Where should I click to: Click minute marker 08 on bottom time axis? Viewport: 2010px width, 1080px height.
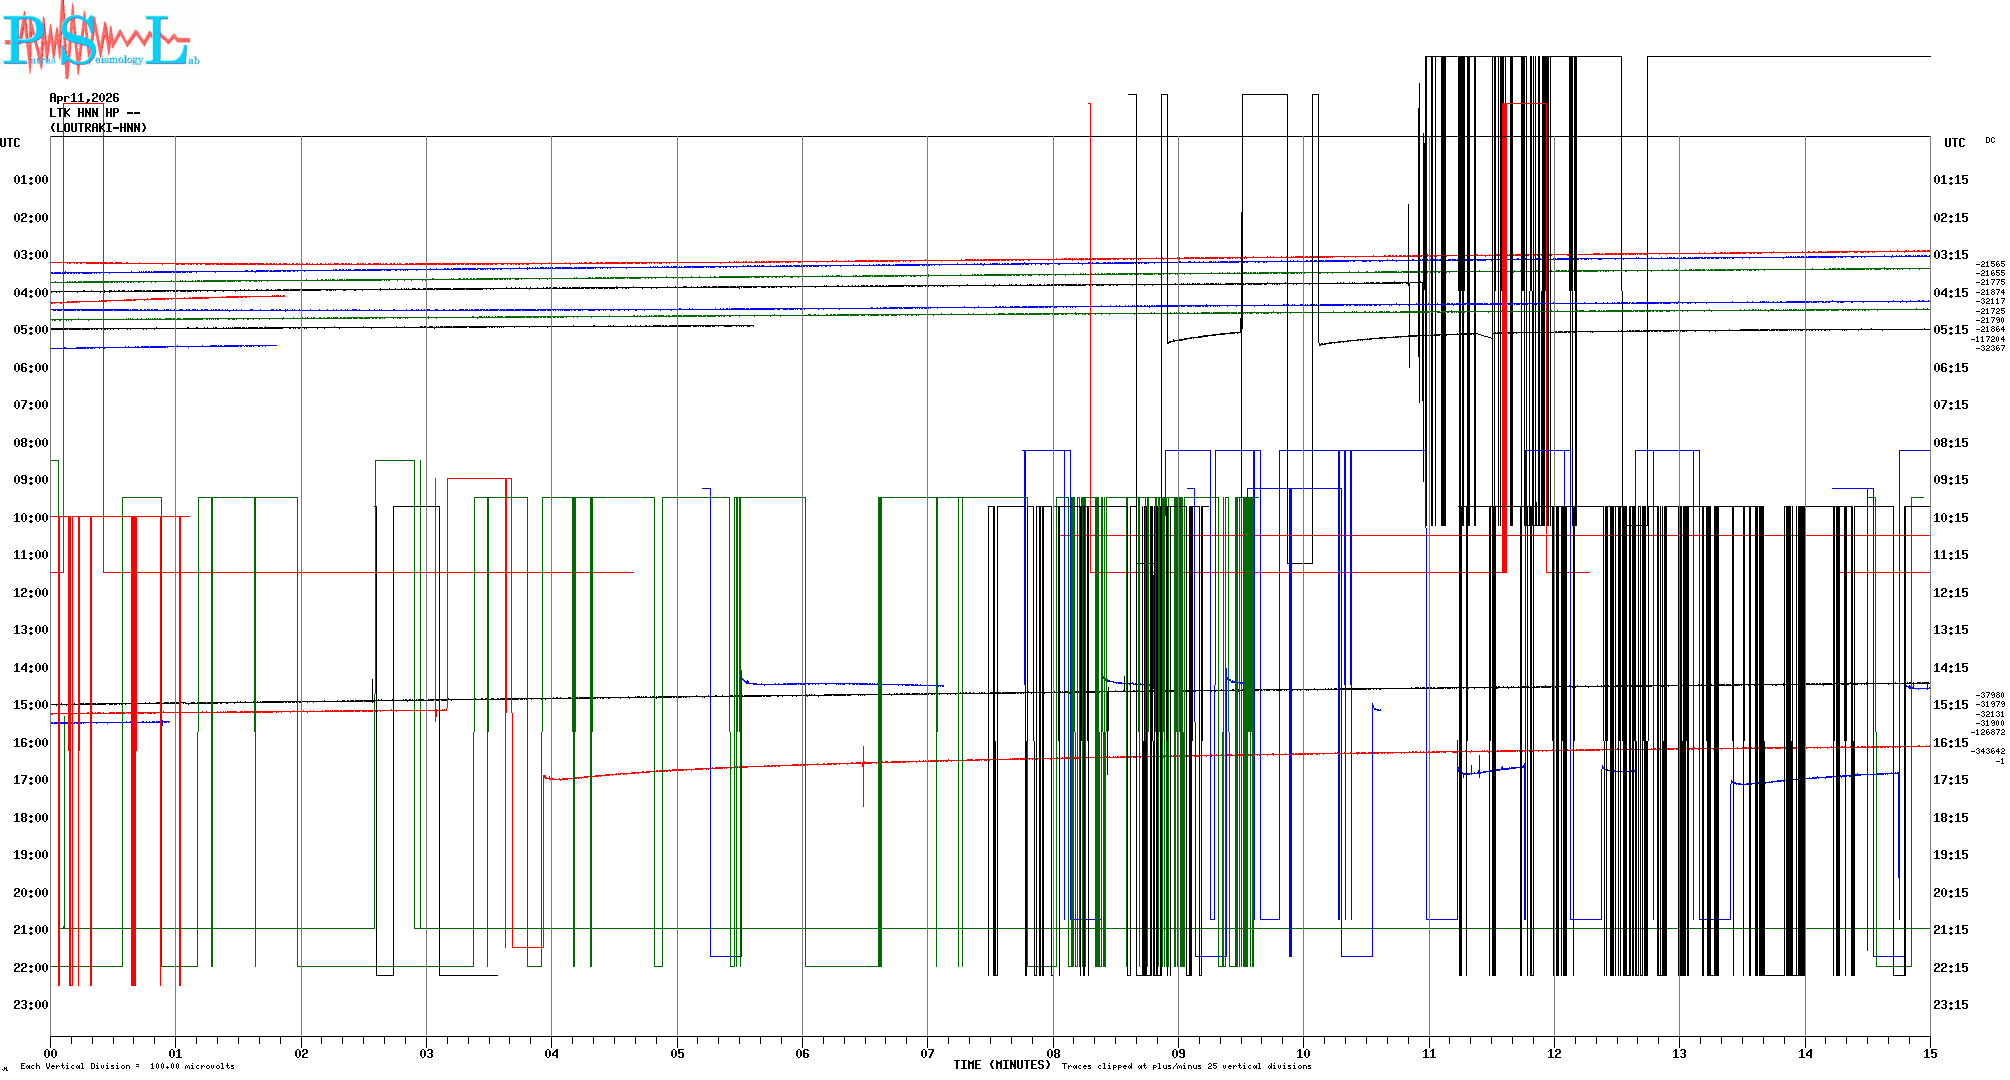(1053, 1053)
